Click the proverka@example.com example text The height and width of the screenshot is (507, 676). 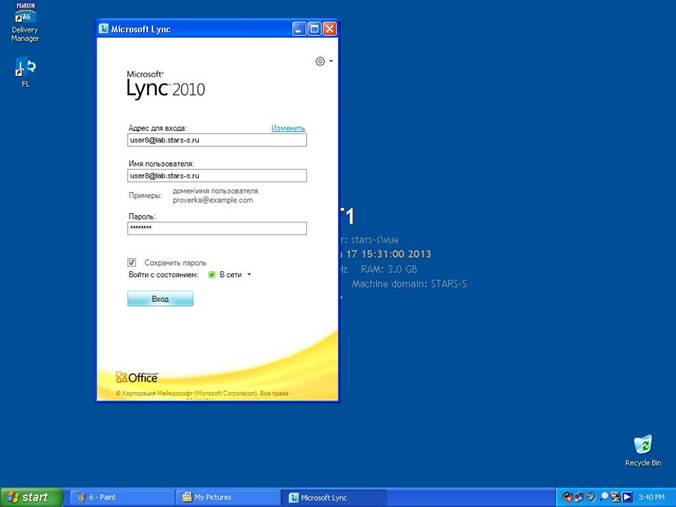[x=213, y=200]
